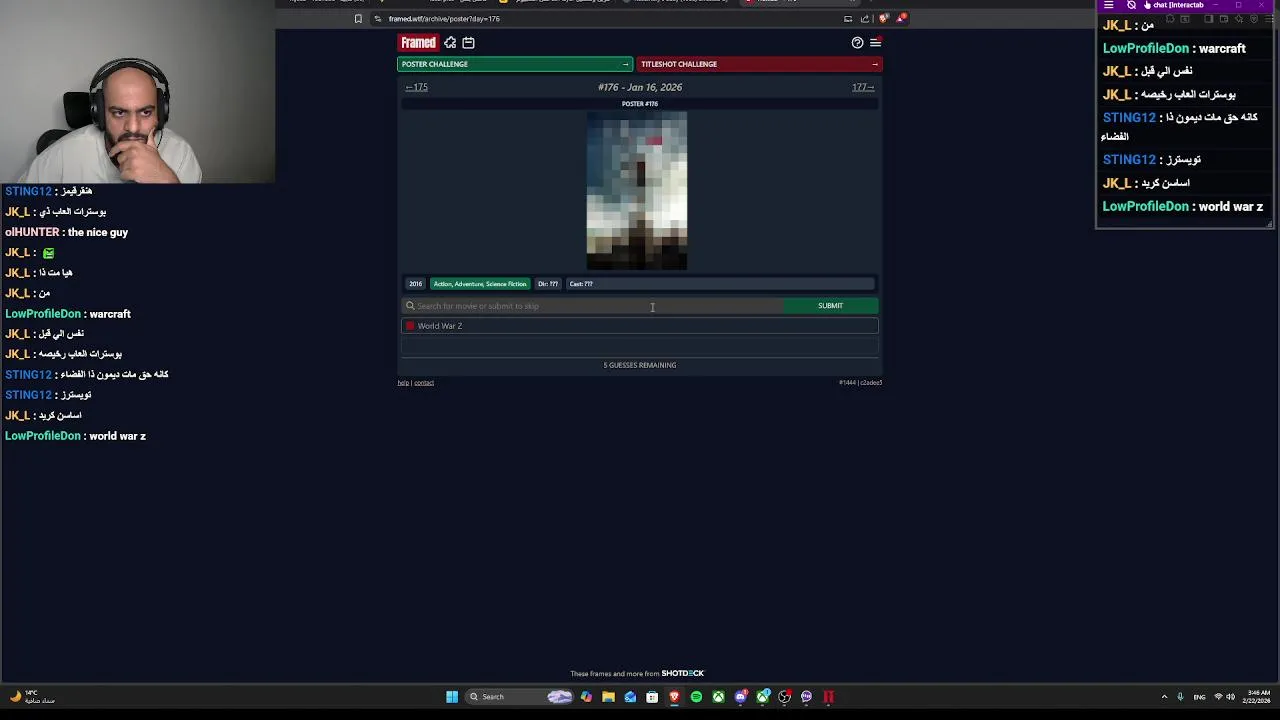Click the microphone tray icon
This screenshot has height=720, width=1280.
click(1180, 697)
